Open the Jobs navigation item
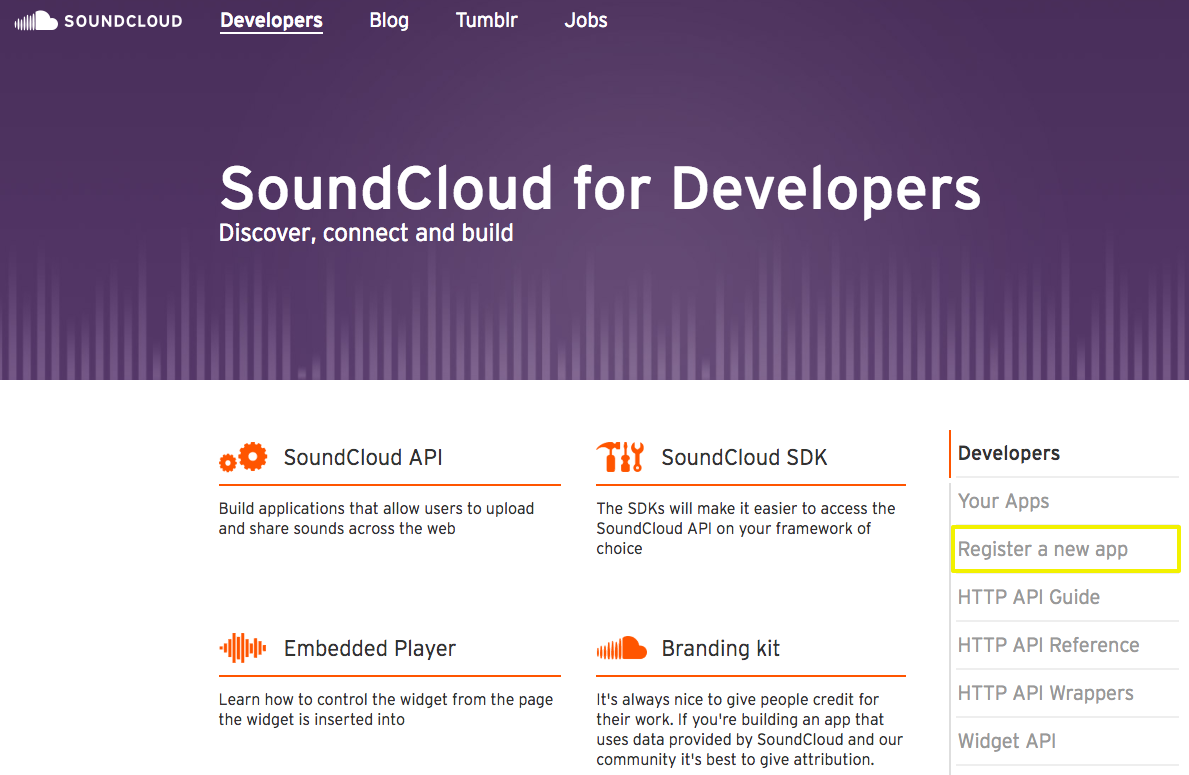 585,20
